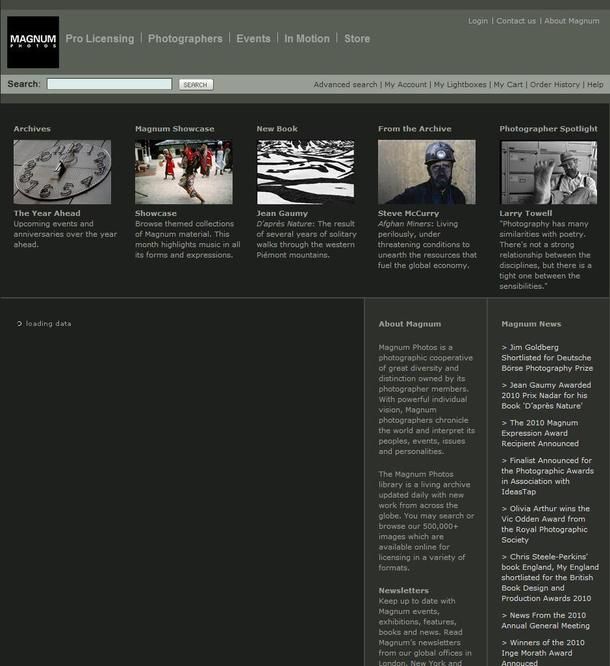
Task: Open the Larry Towell spotlight link
Action: (x=526, y=213)
